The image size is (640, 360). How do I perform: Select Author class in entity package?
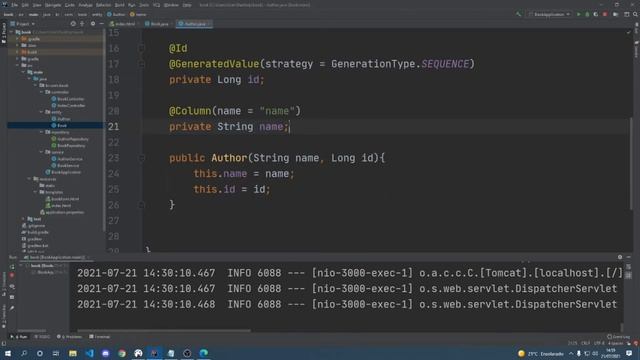(61, 119)
